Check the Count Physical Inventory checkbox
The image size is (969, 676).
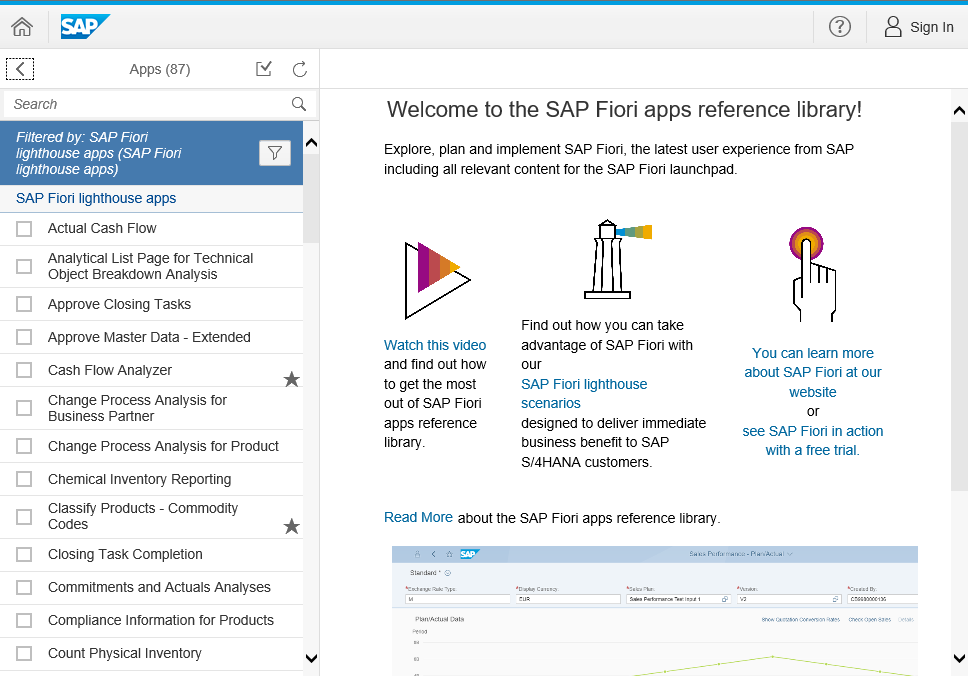(x=24, y=653)
